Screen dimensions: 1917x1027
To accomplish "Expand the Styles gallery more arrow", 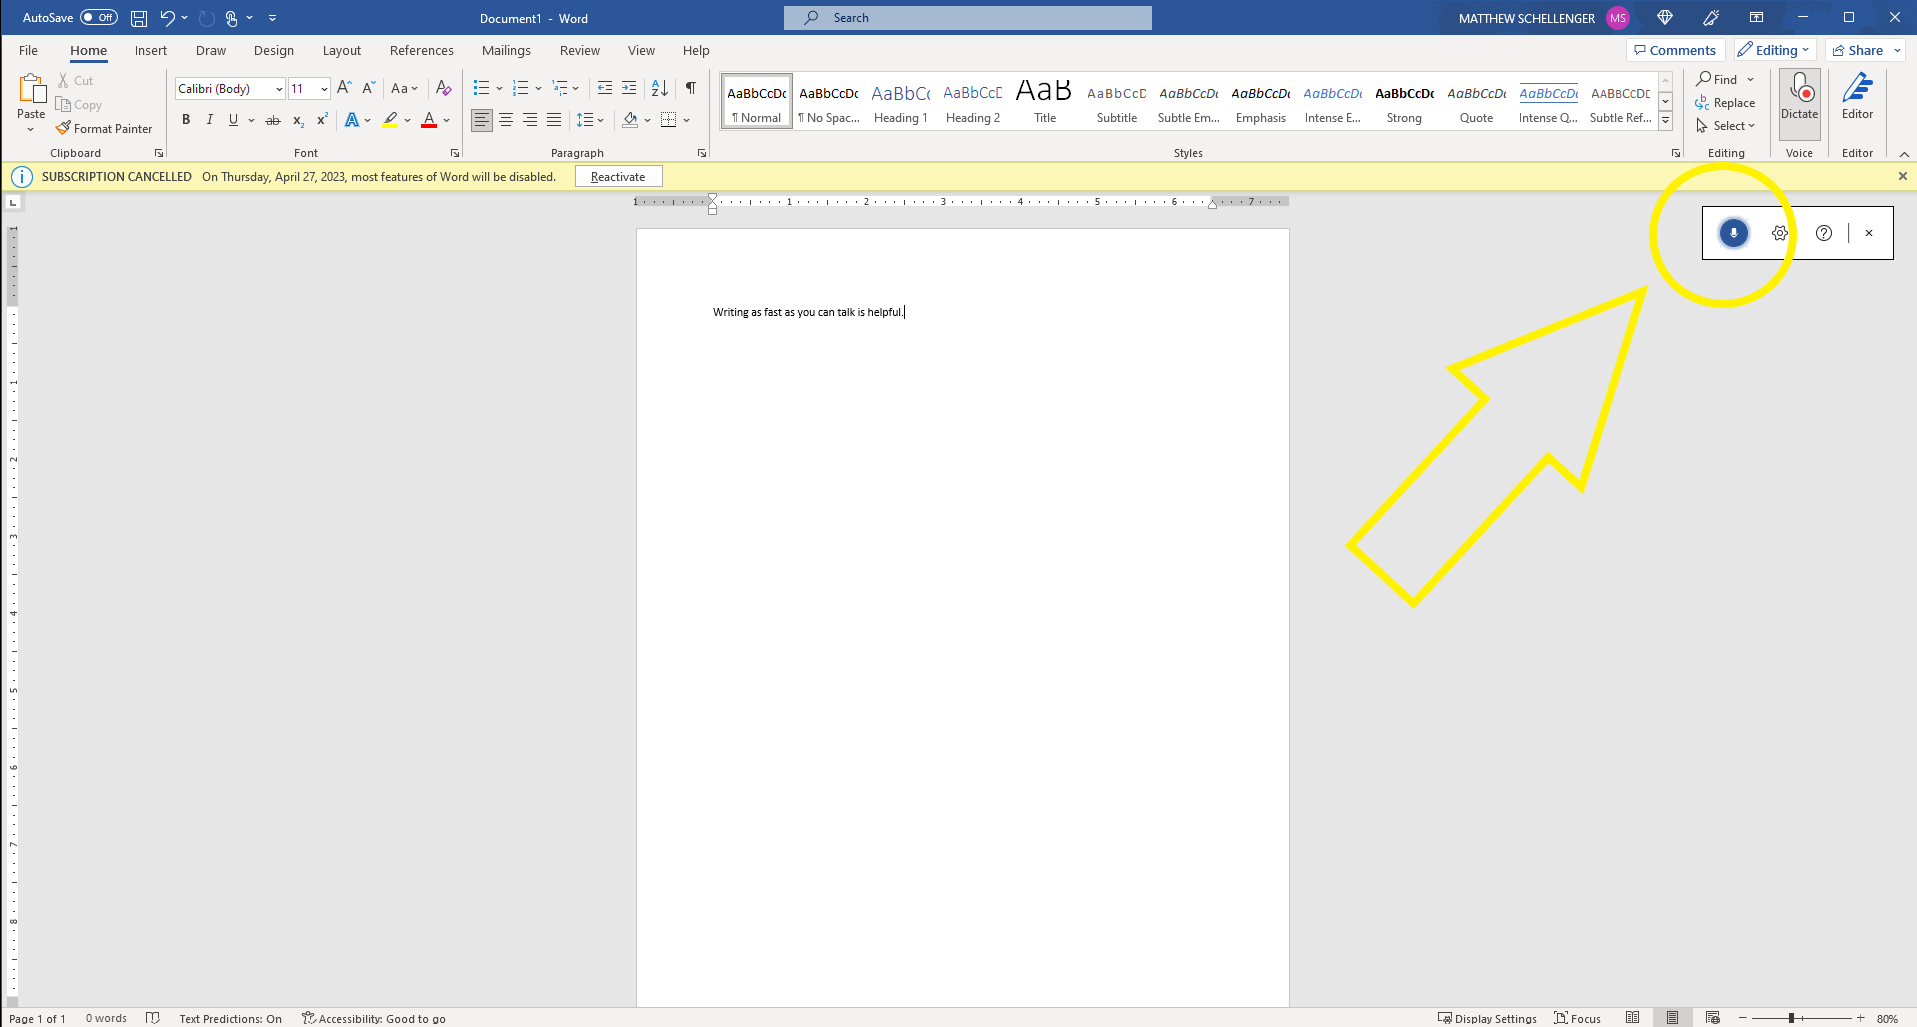I will (1666, 121).
